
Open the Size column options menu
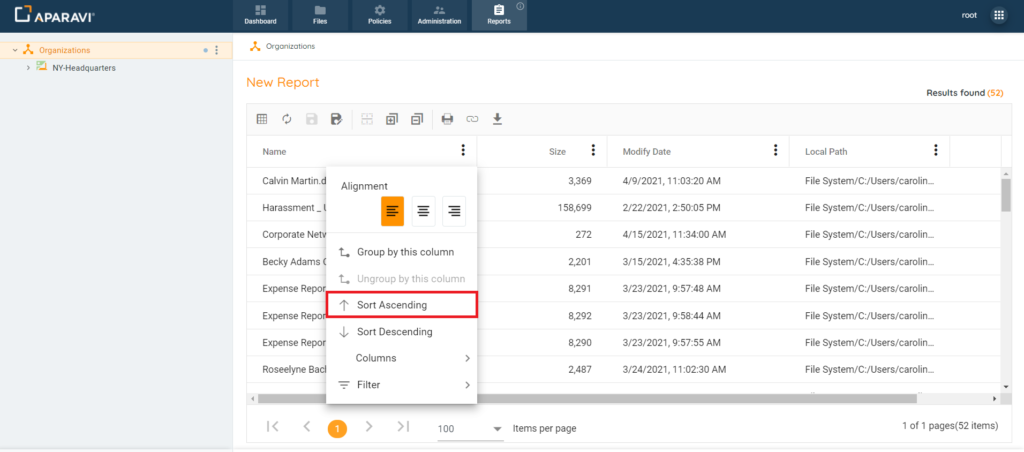coord(593,151)
